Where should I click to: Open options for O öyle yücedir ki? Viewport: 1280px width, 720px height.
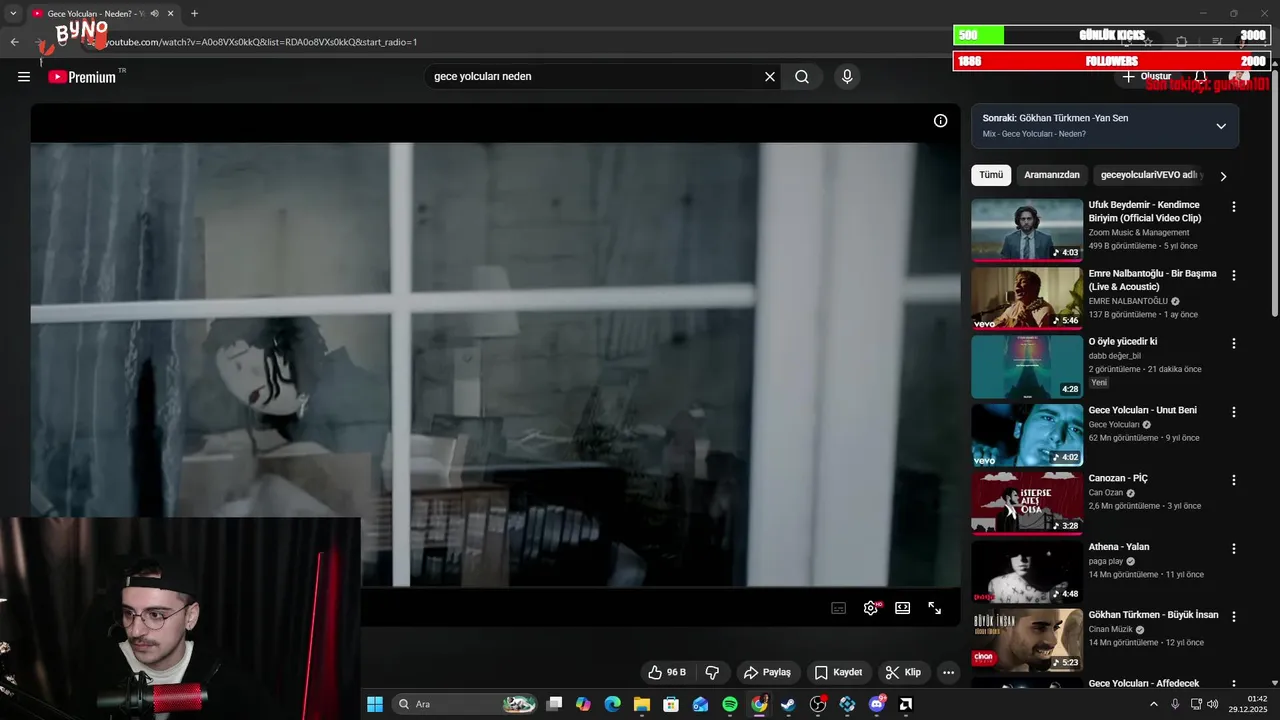pos(1233,343)
